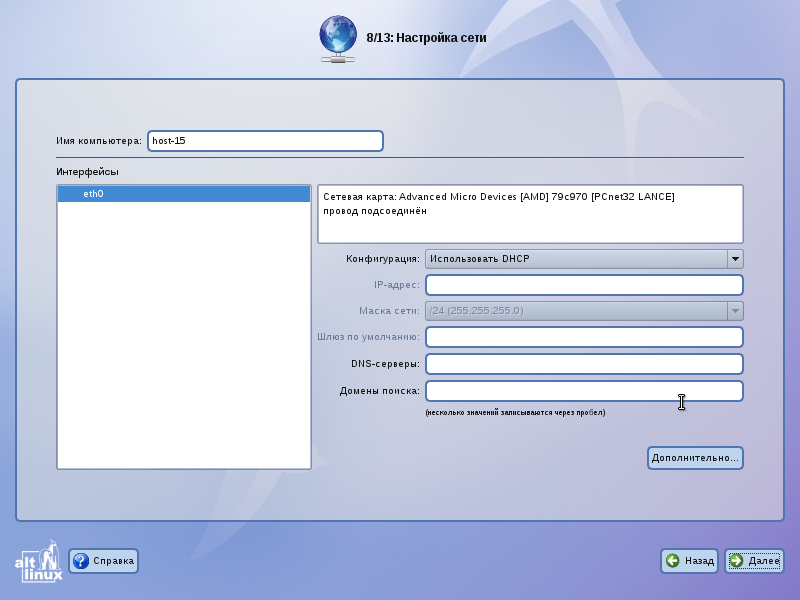This screenshot has width=800, height=600.
Task: Return to previous step via Назад
Action: pos(689,561)
